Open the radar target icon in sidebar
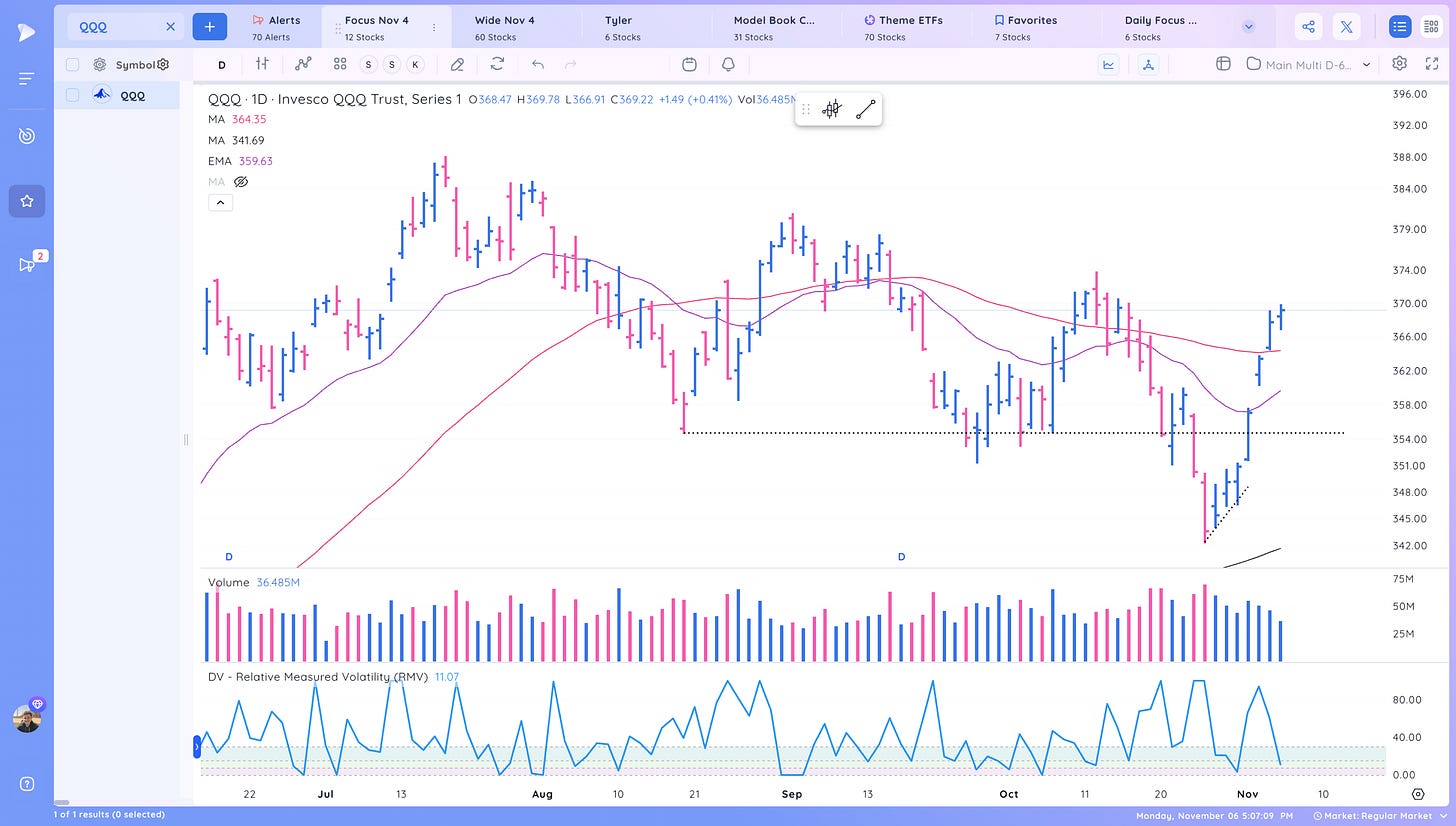This screenshot has width=1456, height=826. point(26,136)
